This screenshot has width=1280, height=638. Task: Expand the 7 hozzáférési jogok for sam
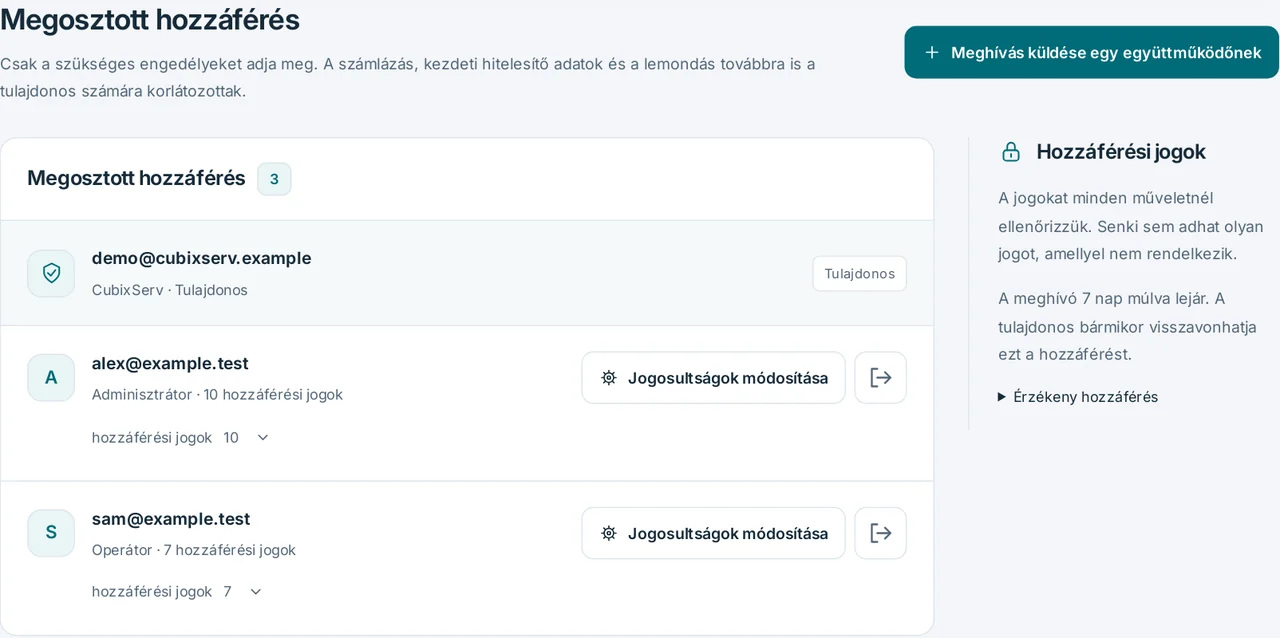click(x=177, y=591)
